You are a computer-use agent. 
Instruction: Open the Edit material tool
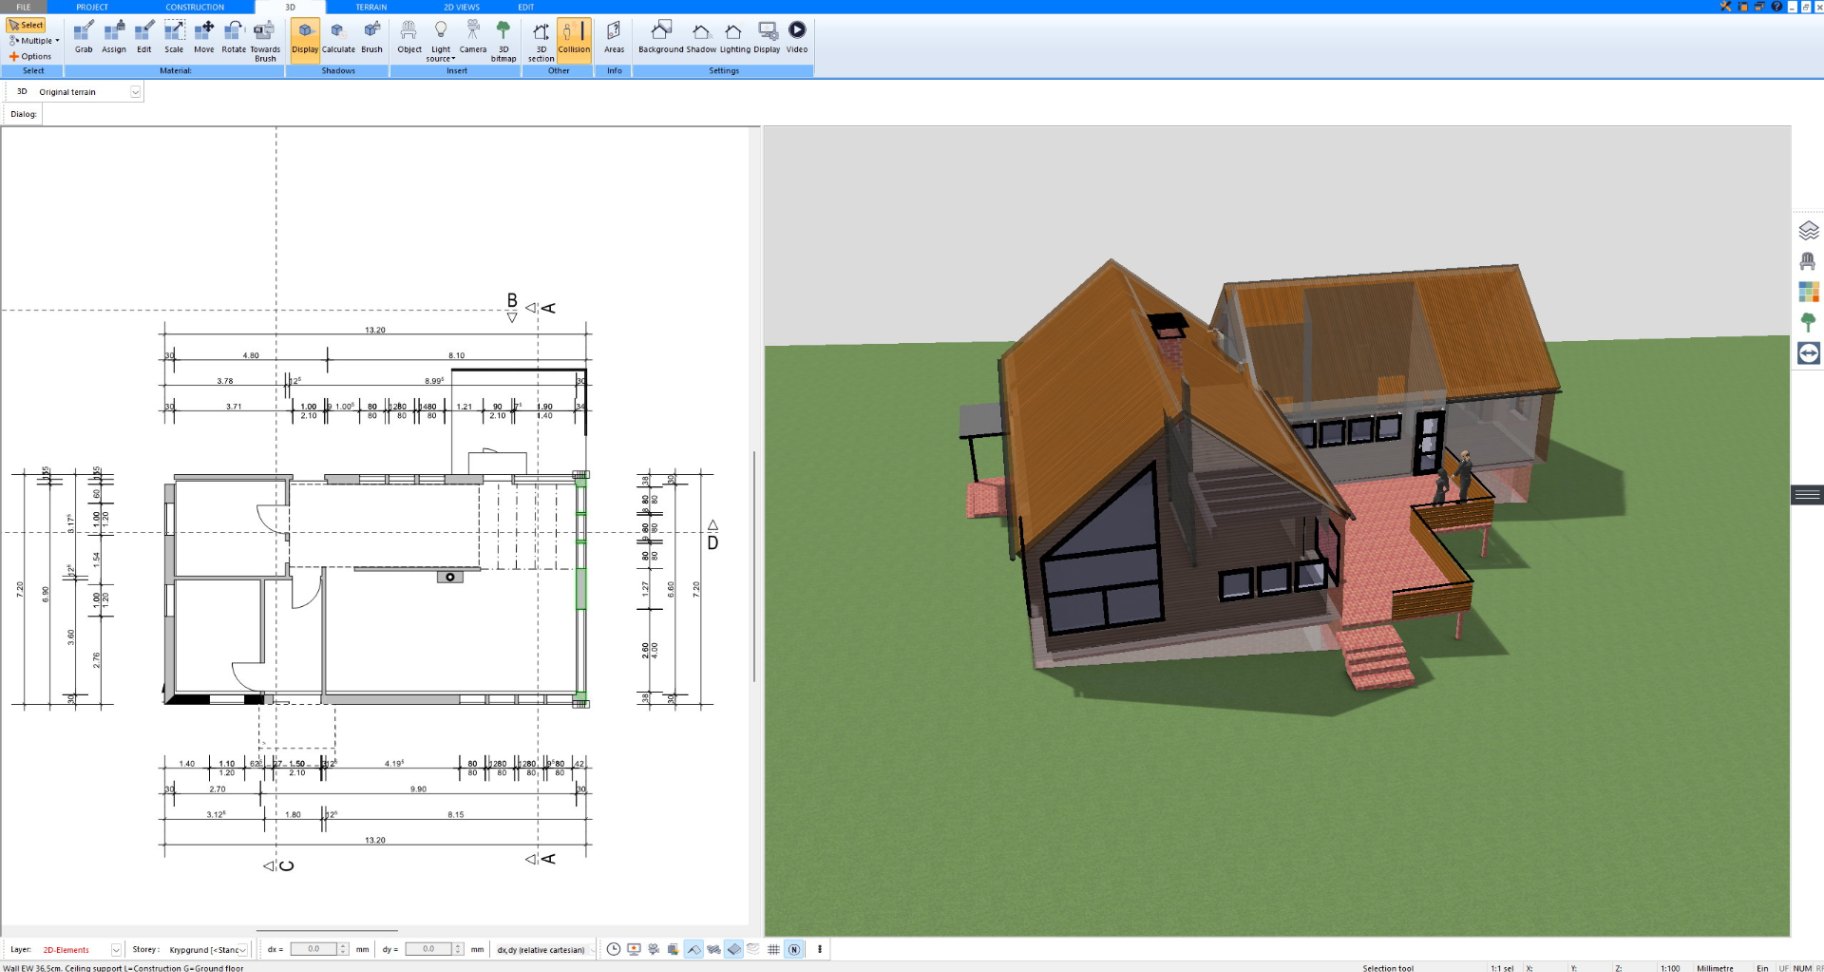pyautogui.click(x=144, y=36)
